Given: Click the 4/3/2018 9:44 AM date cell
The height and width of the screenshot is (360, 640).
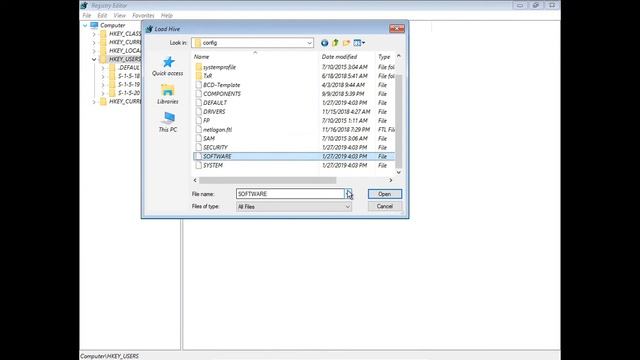Looking at the screenshot, I should click(x=343, y=85).
